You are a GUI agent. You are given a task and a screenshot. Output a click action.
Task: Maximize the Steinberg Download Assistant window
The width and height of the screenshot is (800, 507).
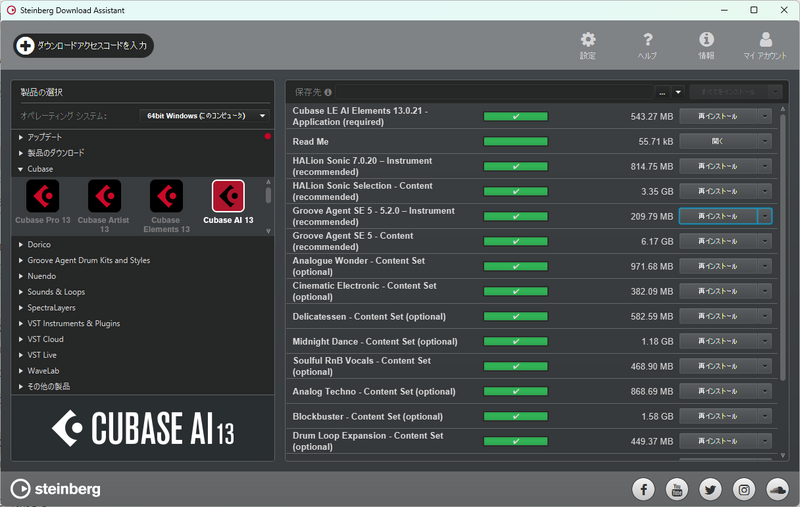coord(754,10)
